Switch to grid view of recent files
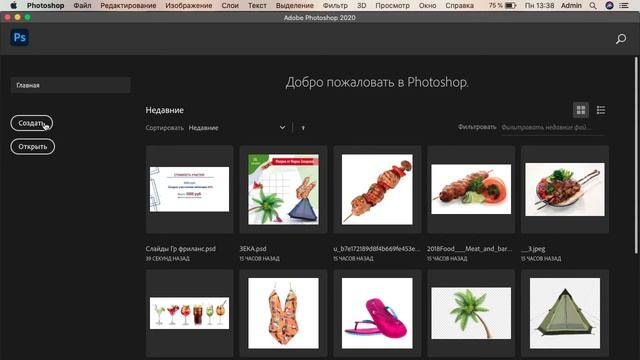 [581, 110]
